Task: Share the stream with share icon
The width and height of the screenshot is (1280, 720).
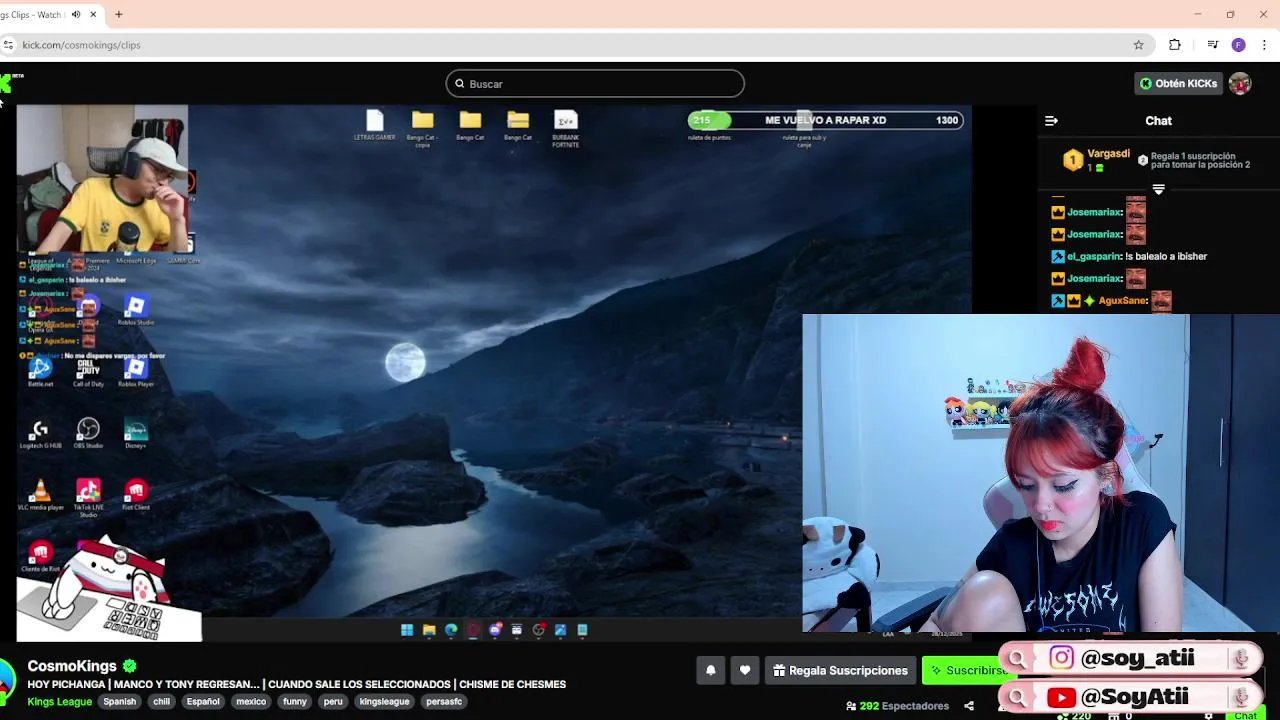Action: pyautogui.click(x=969, y=706)
